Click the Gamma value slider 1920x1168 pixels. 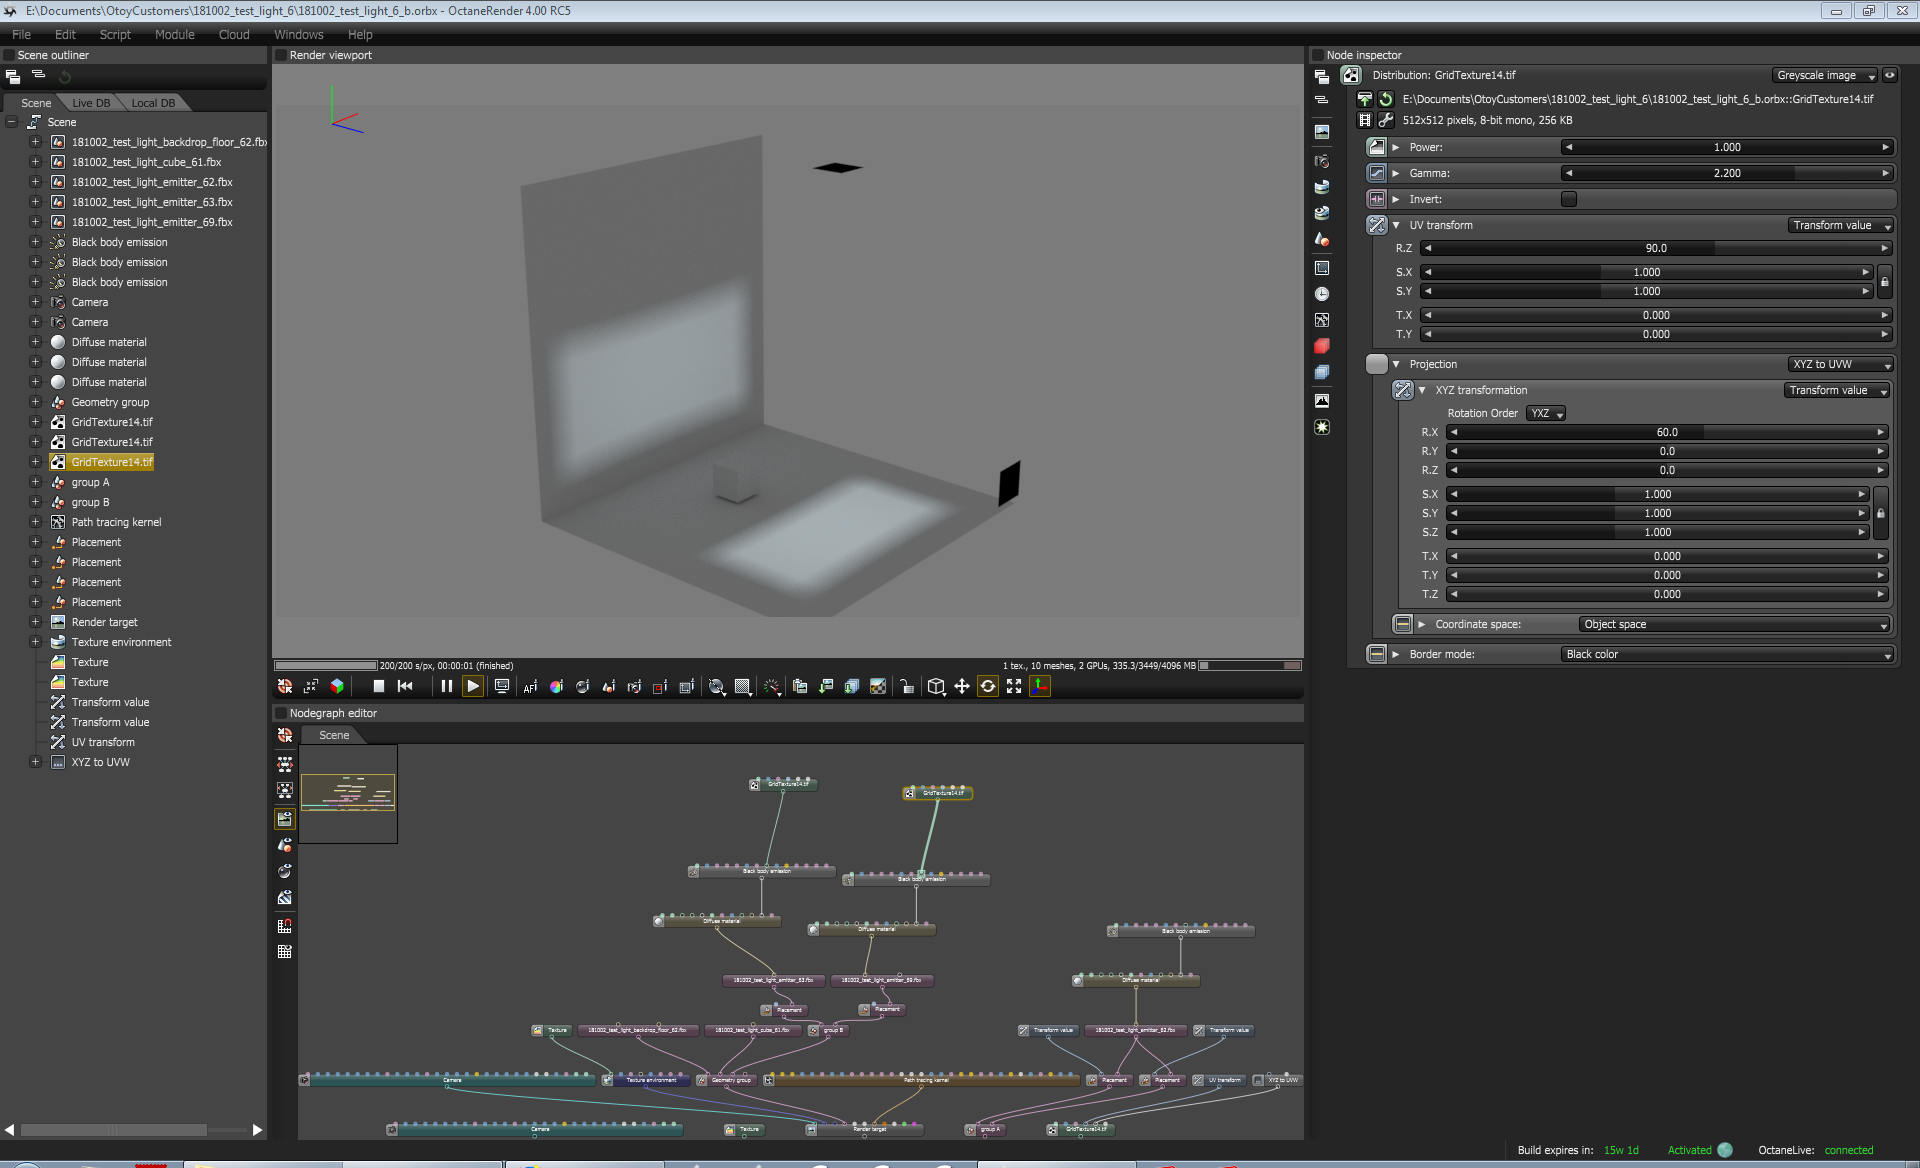(1726, 173)
